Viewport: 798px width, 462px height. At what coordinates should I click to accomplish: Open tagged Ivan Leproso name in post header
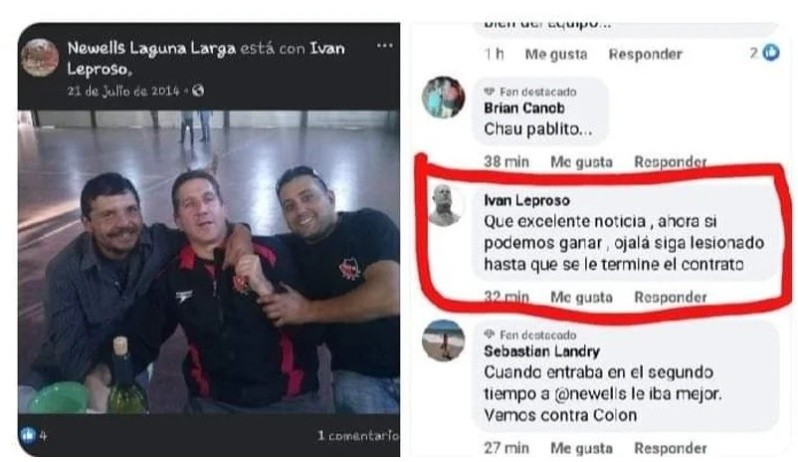point(206,59)
